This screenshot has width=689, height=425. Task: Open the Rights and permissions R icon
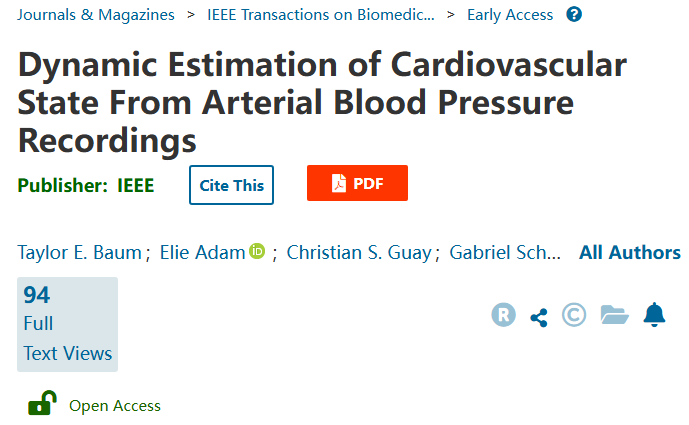pyautogui.click(x=504, y=315)
